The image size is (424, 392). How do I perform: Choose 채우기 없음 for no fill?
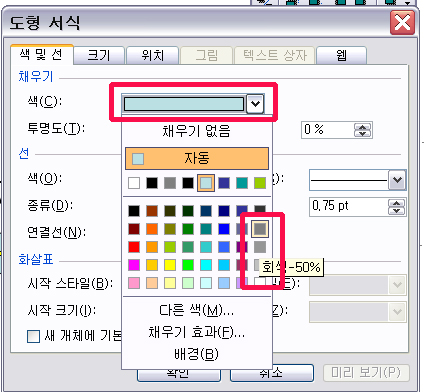pos(197,131)
